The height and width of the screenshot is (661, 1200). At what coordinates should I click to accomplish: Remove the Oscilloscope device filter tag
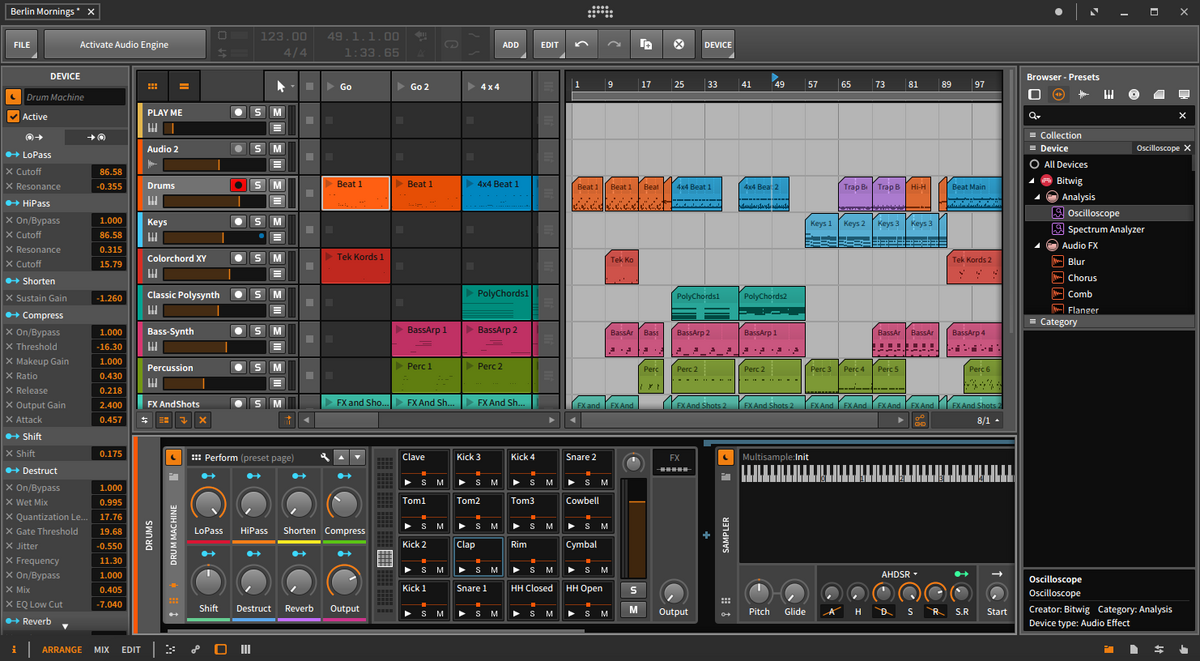(1188, 148)
